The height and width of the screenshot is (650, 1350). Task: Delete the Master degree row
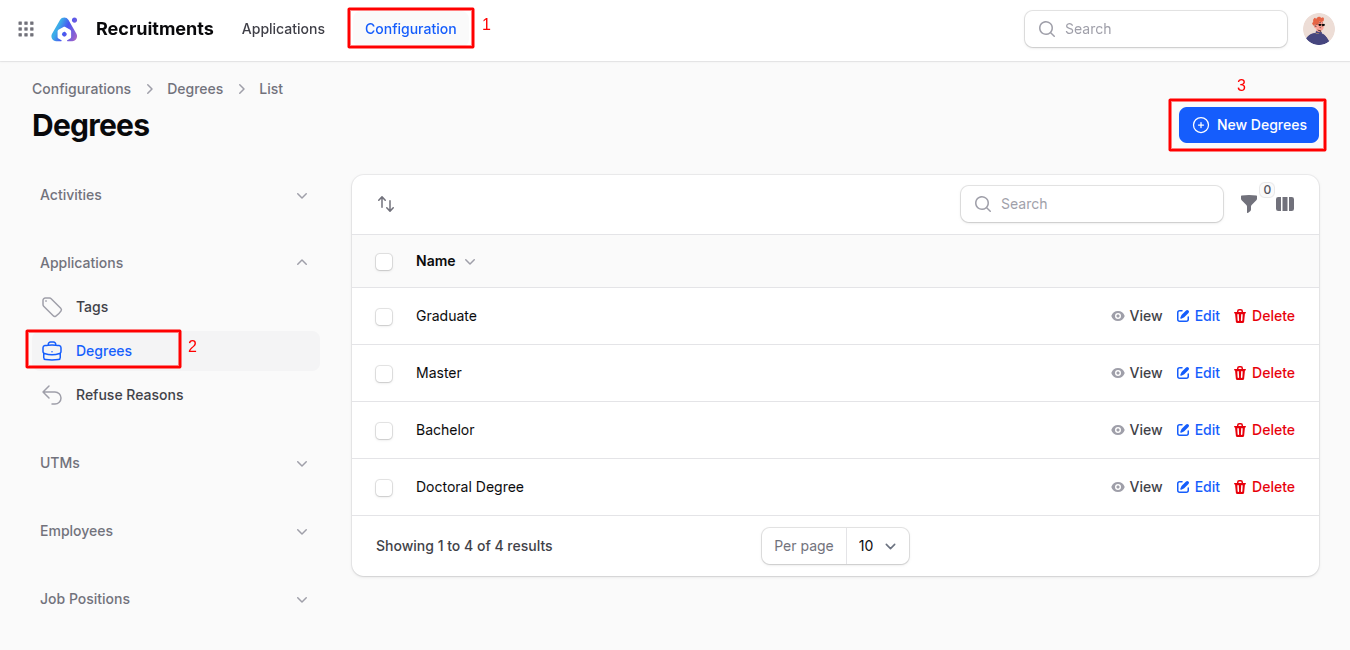tap(1264, 373)
